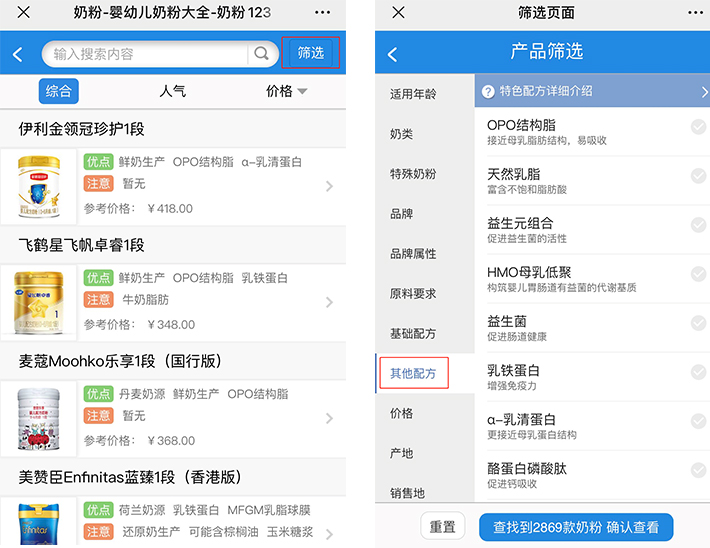Select the 其他配方 filter category
The width and height of the screenshot is (710, 548).
pos(413,373)
